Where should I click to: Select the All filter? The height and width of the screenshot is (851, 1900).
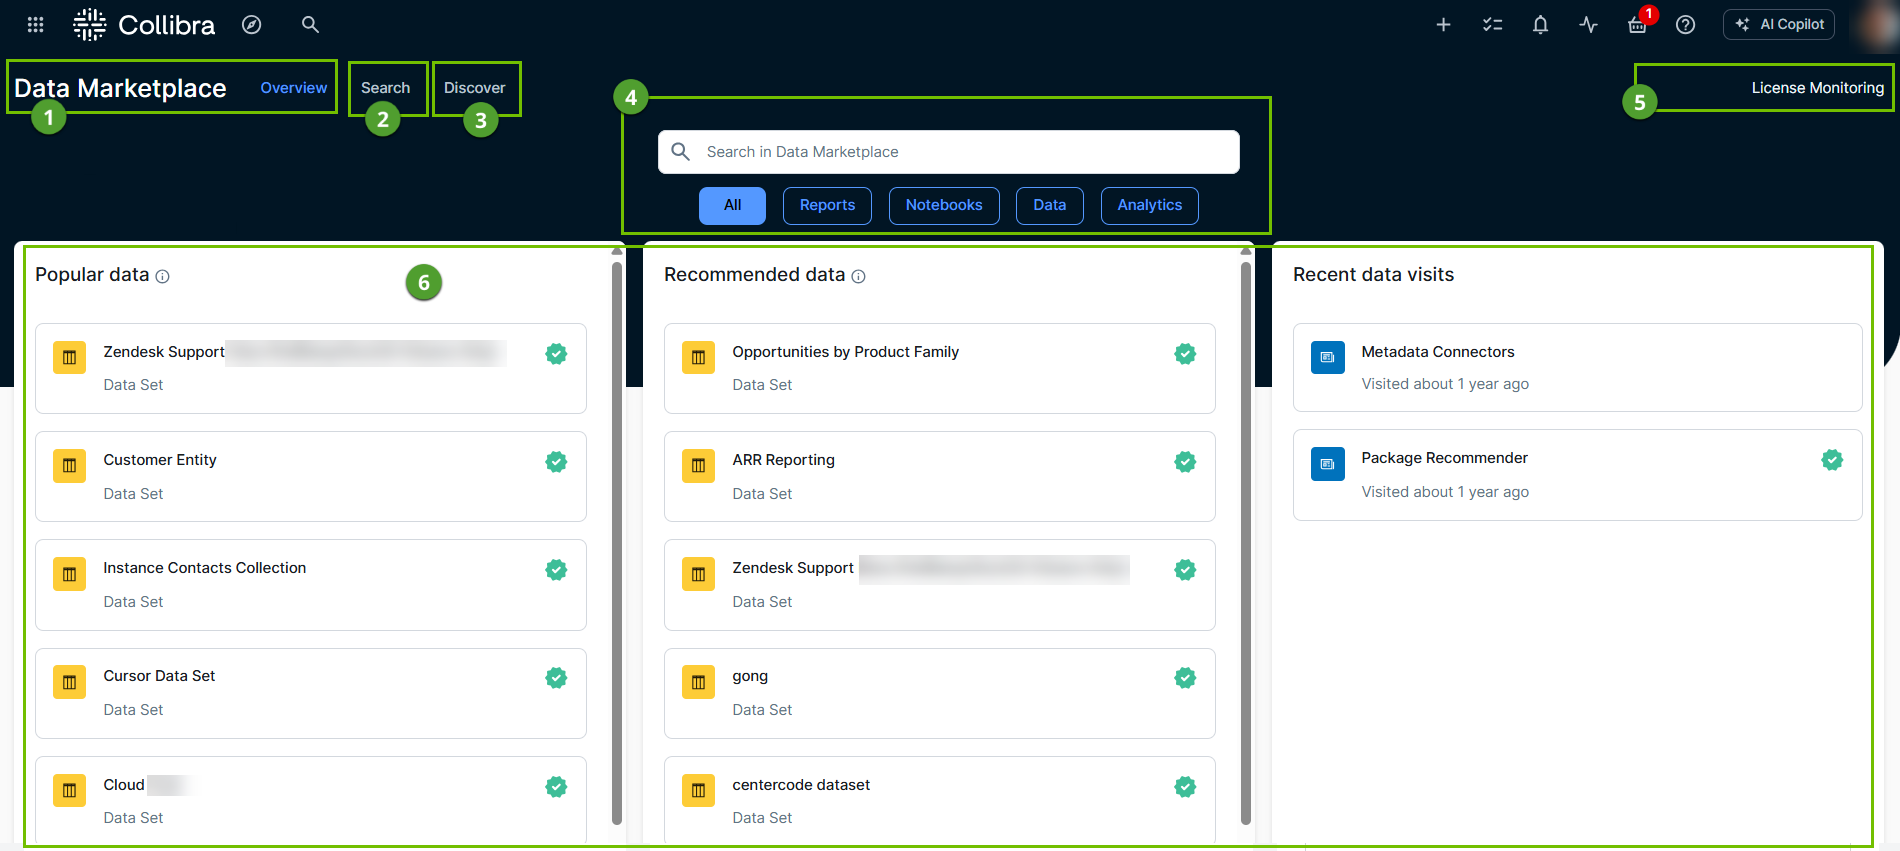coord(732,205)
